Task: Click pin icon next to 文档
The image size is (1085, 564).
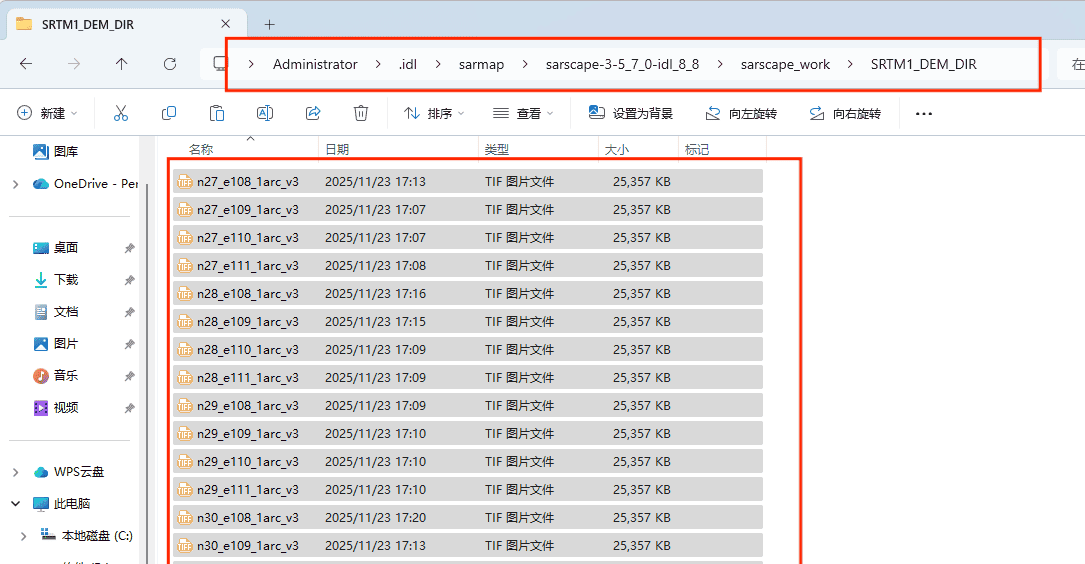Action: click(129, 312)
